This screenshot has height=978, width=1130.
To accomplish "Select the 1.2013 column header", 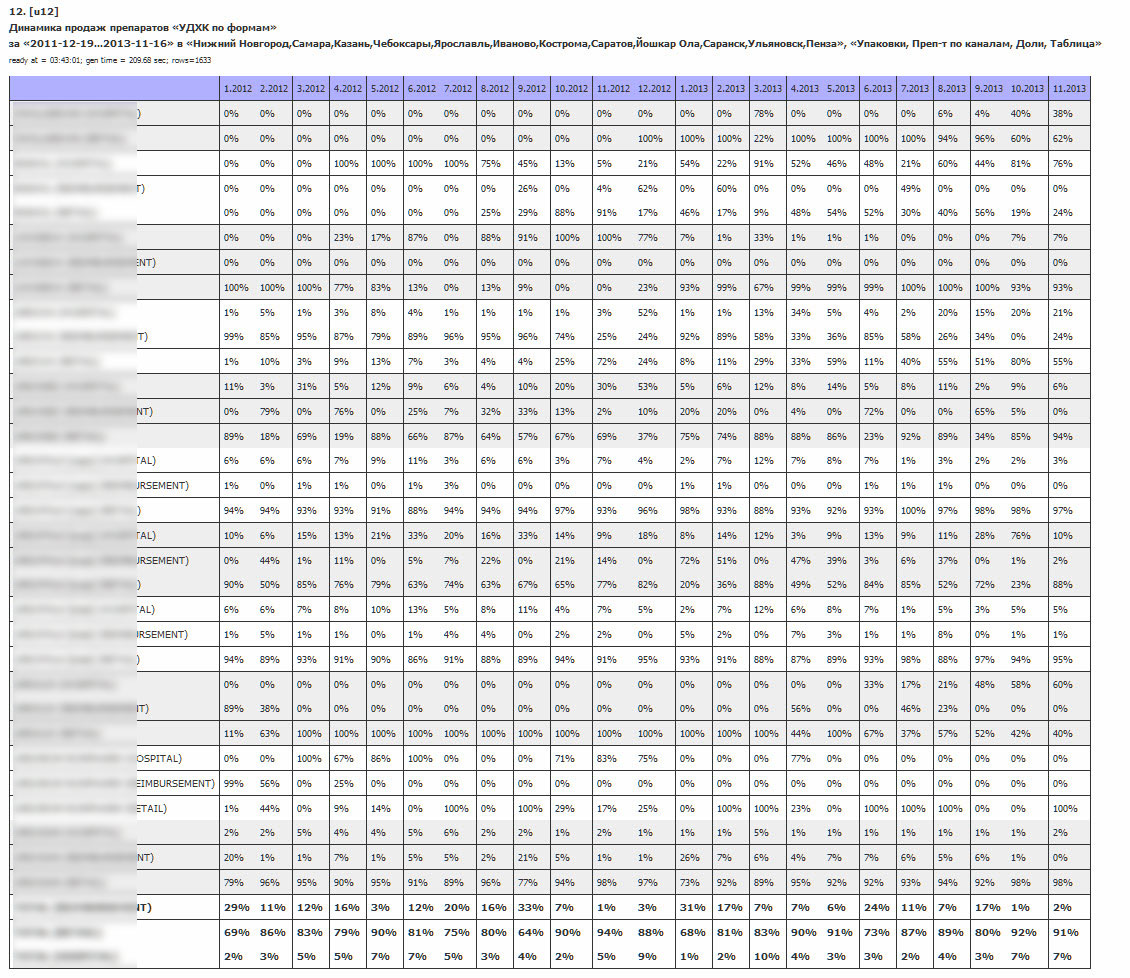I will (694, 89).
